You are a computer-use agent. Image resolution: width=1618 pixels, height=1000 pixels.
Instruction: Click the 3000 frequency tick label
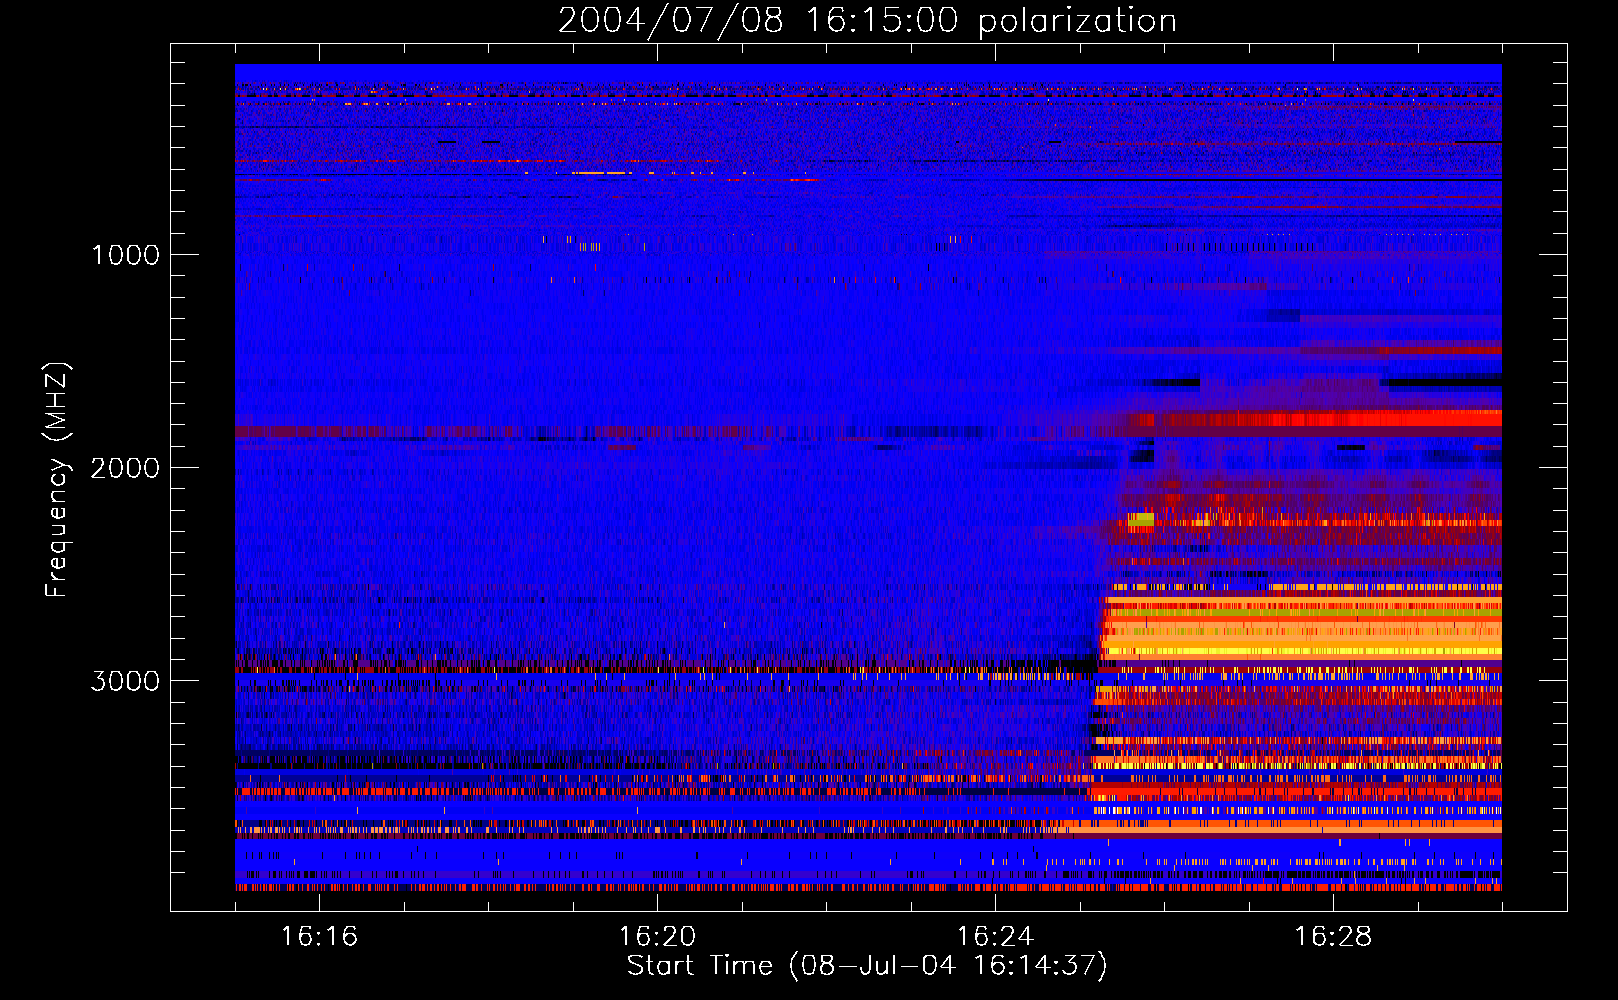pyautogui.click(x=125, y=681)
